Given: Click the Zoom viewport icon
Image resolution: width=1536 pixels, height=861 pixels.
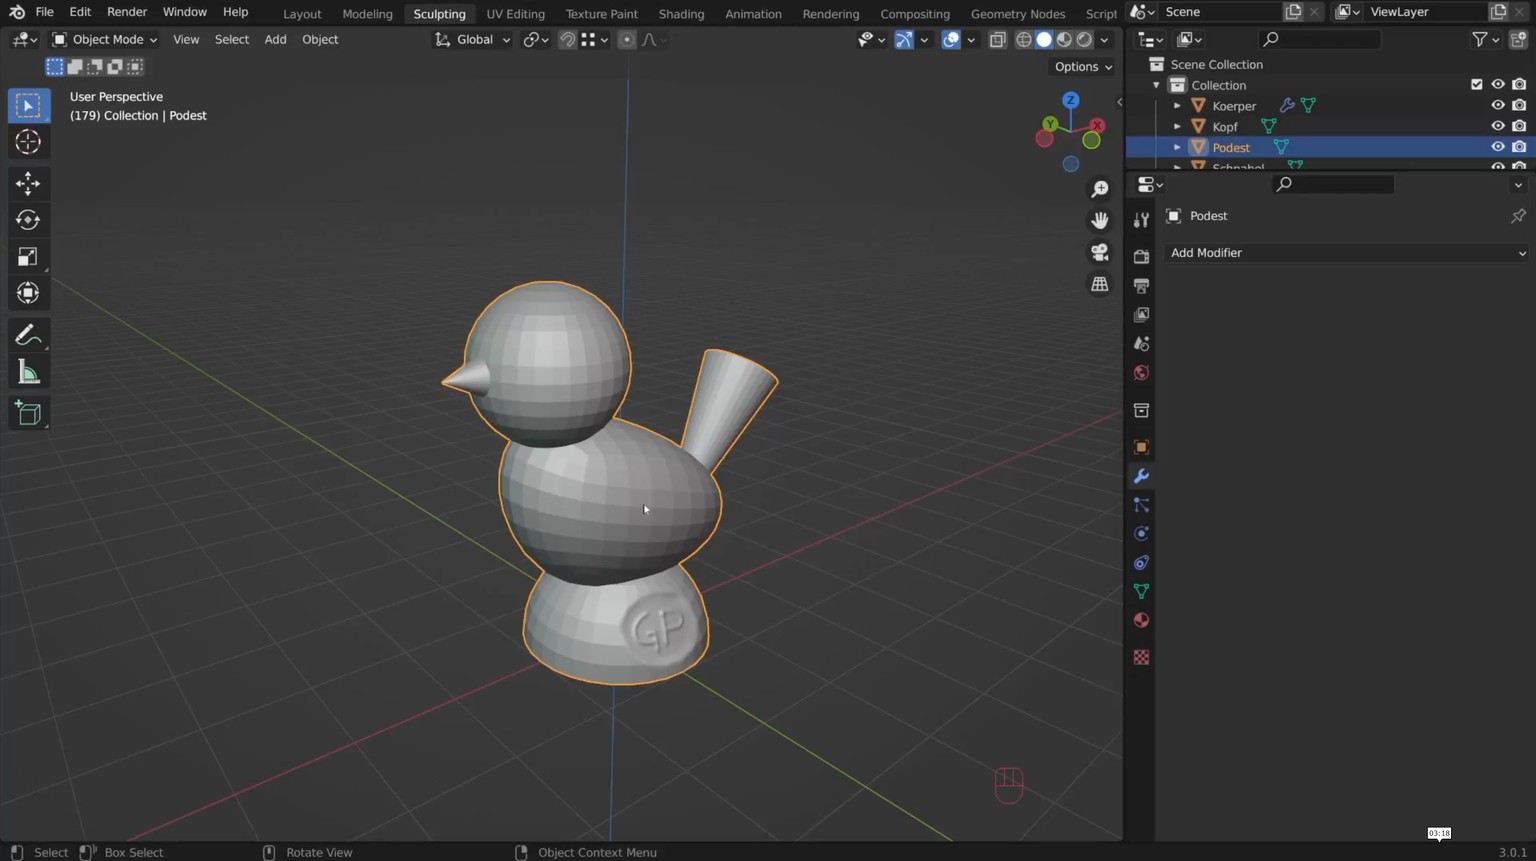Looking at the screenshot, I should [x=1100, y=189].
